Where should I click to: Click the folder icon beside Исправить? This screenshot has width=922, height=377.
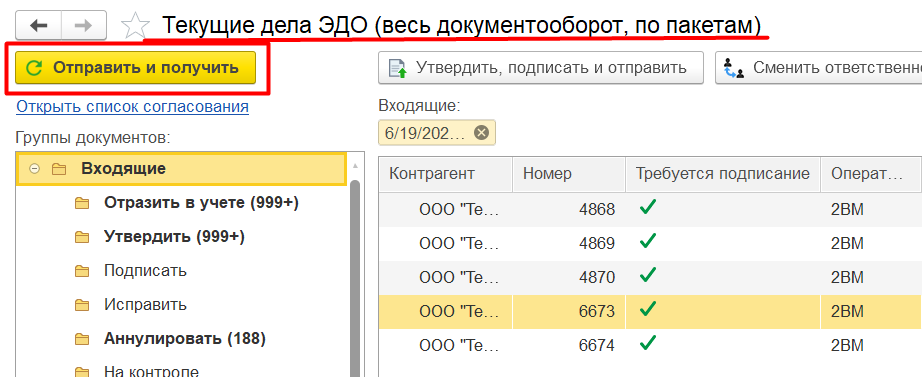pyautogui.click(x=82, y=305)
